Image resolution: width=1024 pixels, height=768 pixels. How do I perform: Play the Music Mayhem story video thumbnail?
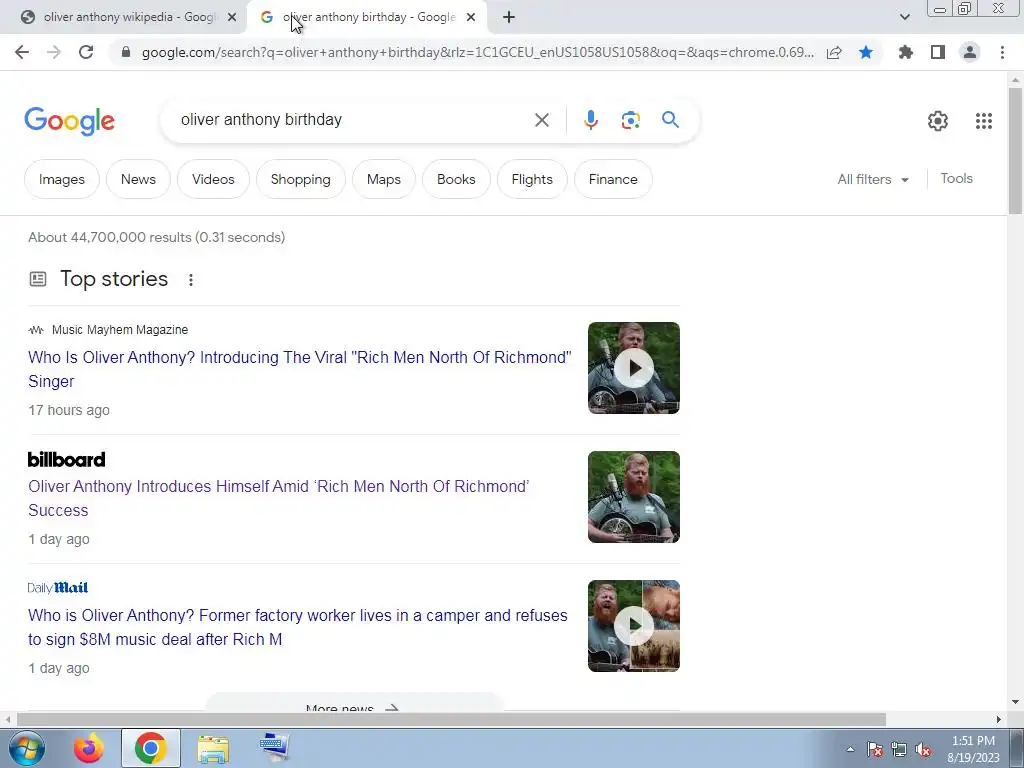[x=633, y=368]
